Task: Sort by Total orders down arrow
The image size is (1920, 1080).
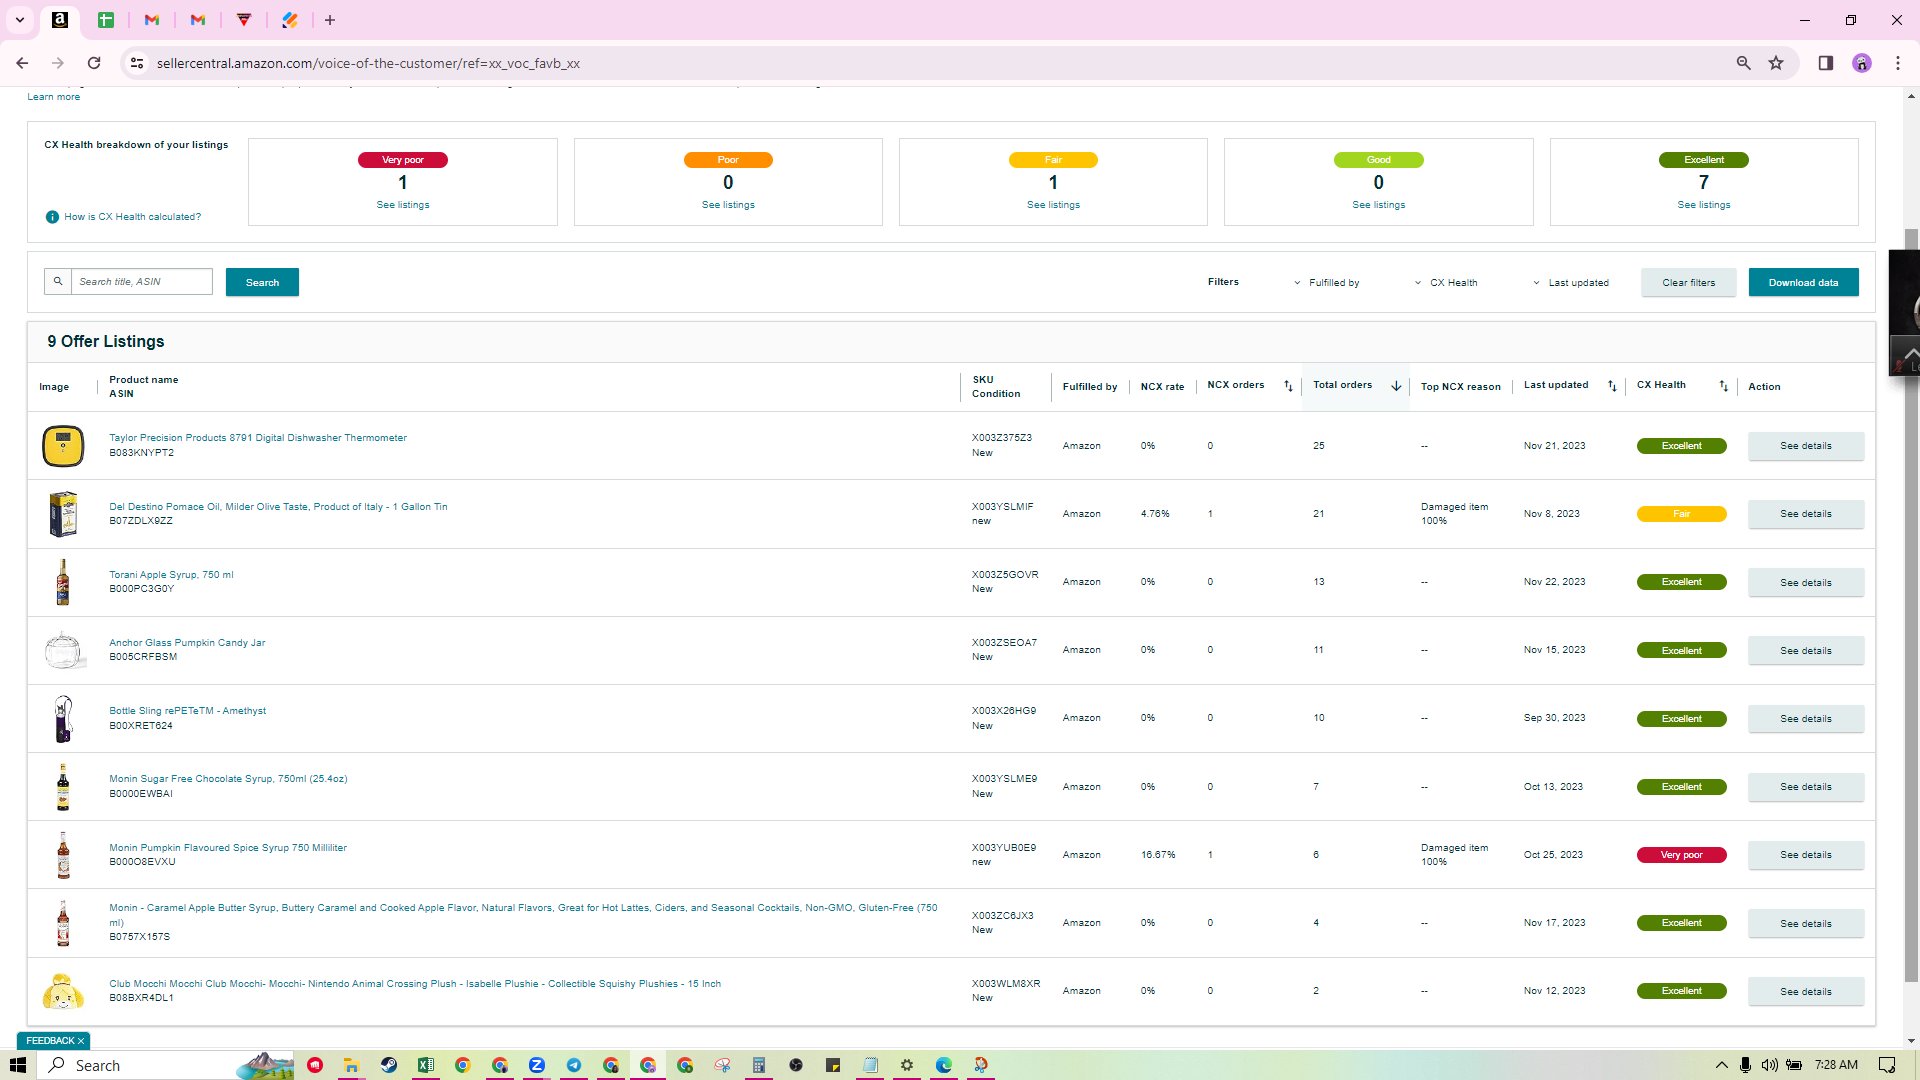Action: (1396, 386)
